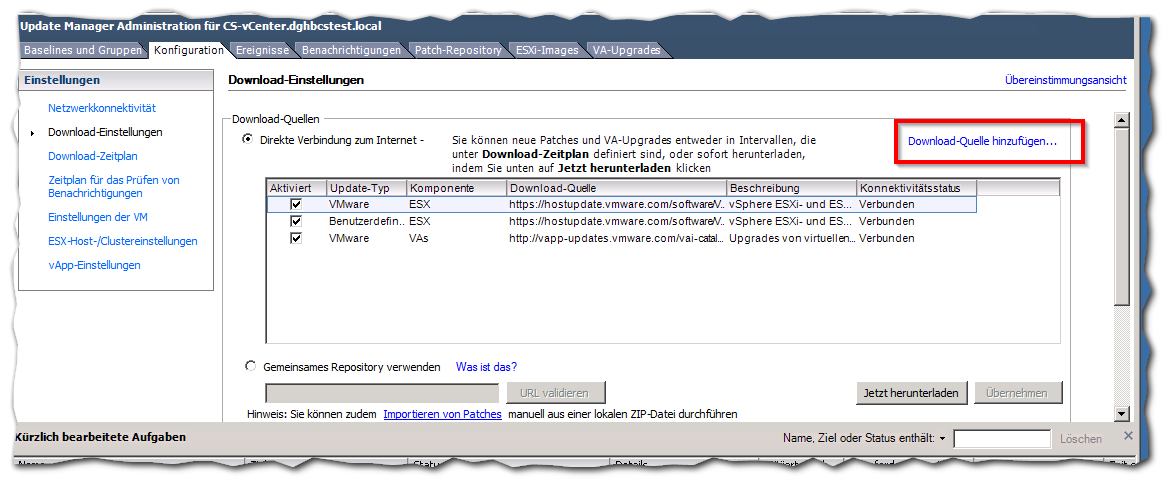This screenshot has height=486, width=1171.
Task: Click the recent tasks filter text field
Action: [1002, 439]
